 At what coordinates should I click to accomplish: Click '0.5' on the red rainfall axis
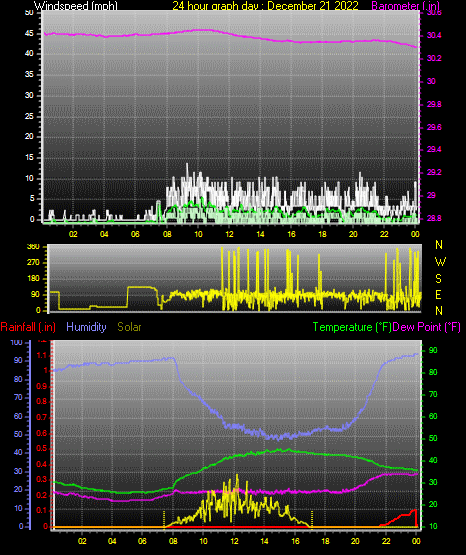(42, 448)
